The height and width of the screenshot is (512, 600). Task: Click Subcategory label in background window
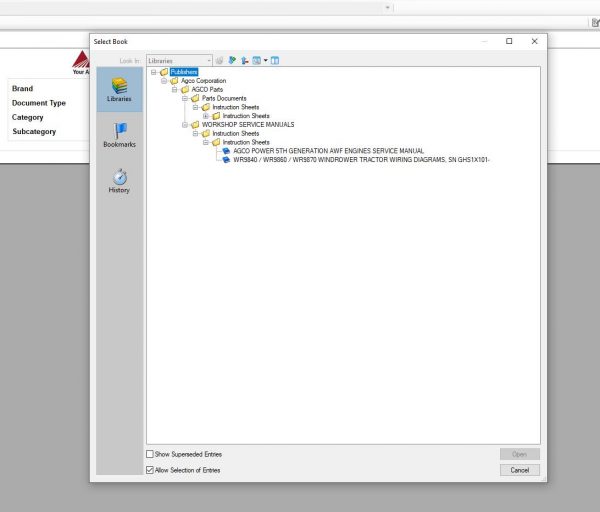34,132
